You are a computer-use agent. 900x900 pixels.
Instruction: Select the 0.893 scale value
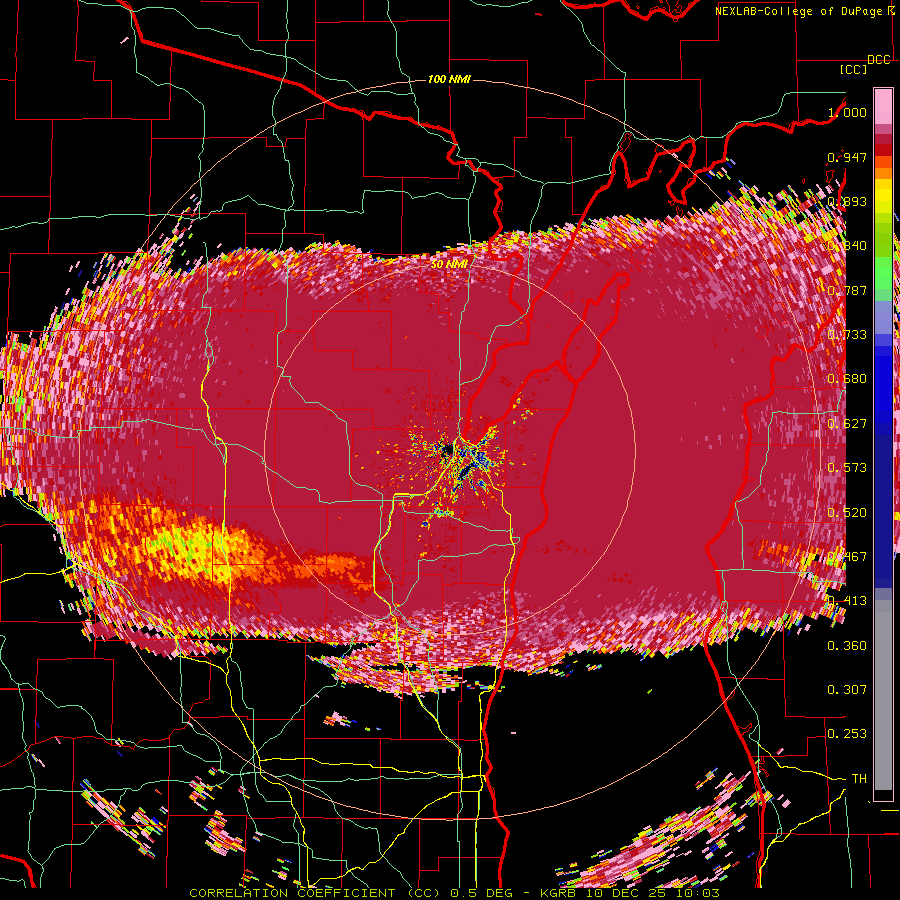point(847,201)
